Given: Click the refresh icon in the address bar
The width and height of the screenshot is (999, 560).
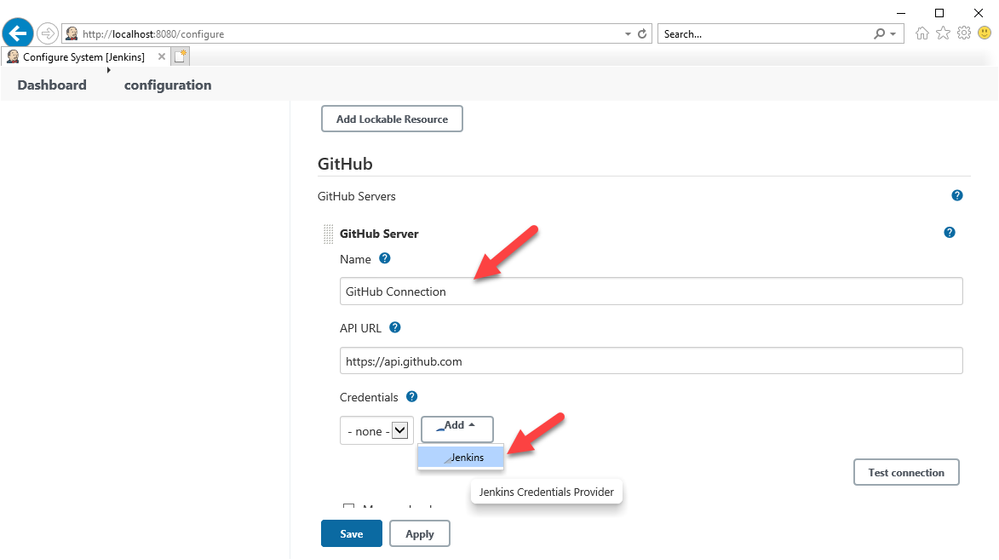Looking at the screenshot, I should tap(642, 34).
